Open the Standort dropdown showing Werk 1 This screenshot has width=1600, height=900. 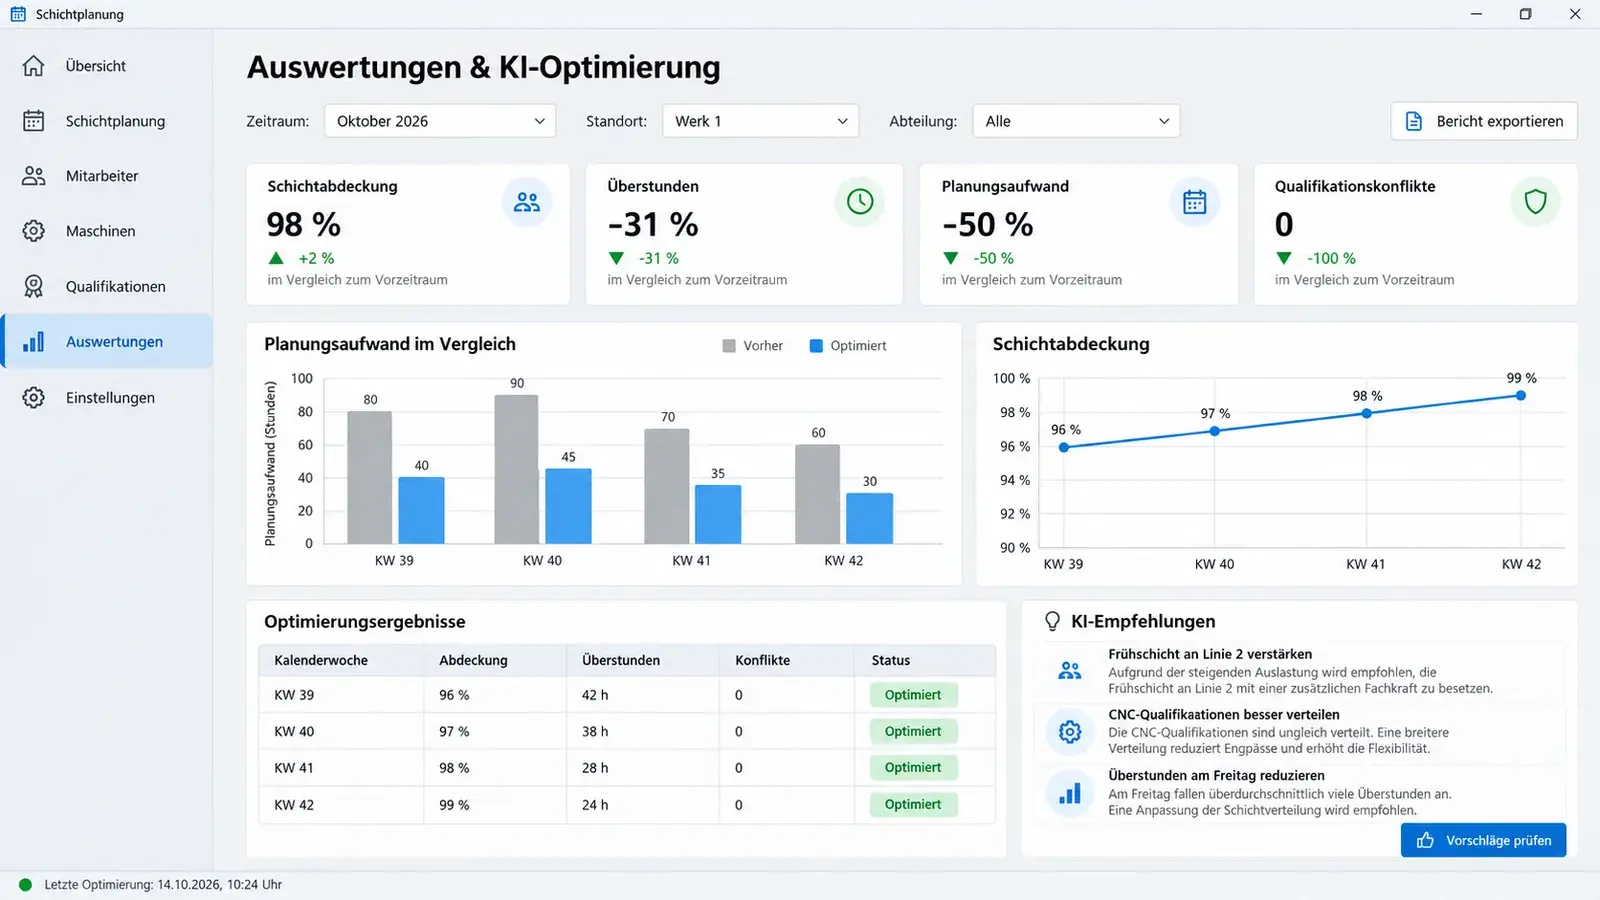point(760,121)
